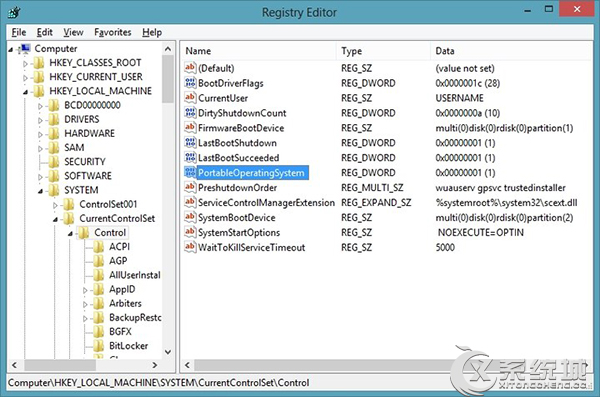The height and width of the screenshot is (397, 600).
Task: Click the tree pane scroll up arrow
Action: click(x=168, y=49)
